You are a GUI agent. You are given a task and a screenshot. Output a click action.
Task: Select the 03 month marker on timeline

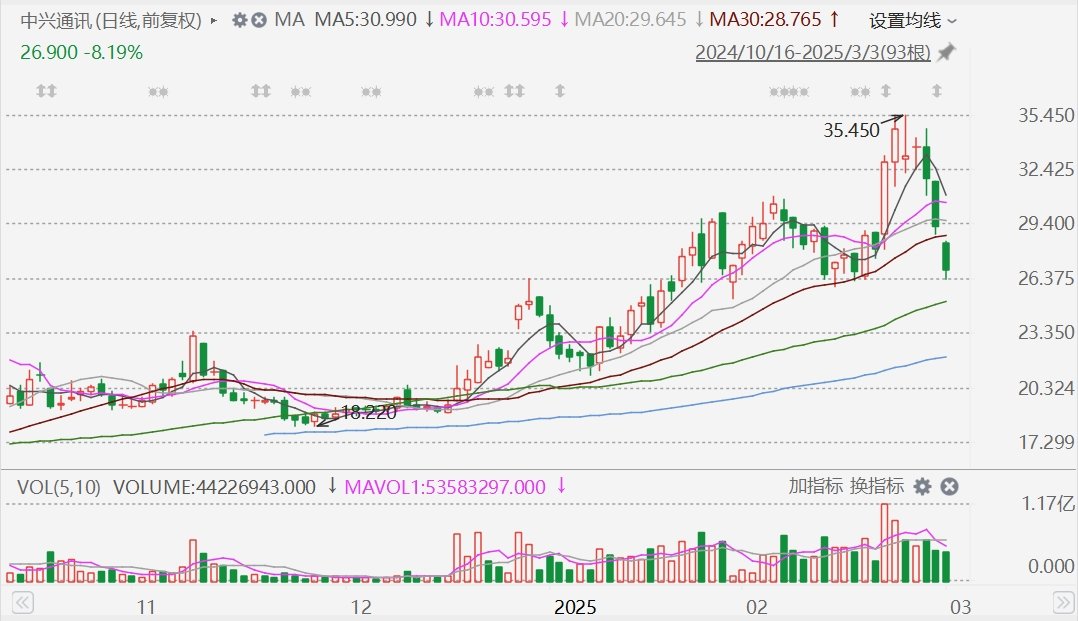point(960,607)
